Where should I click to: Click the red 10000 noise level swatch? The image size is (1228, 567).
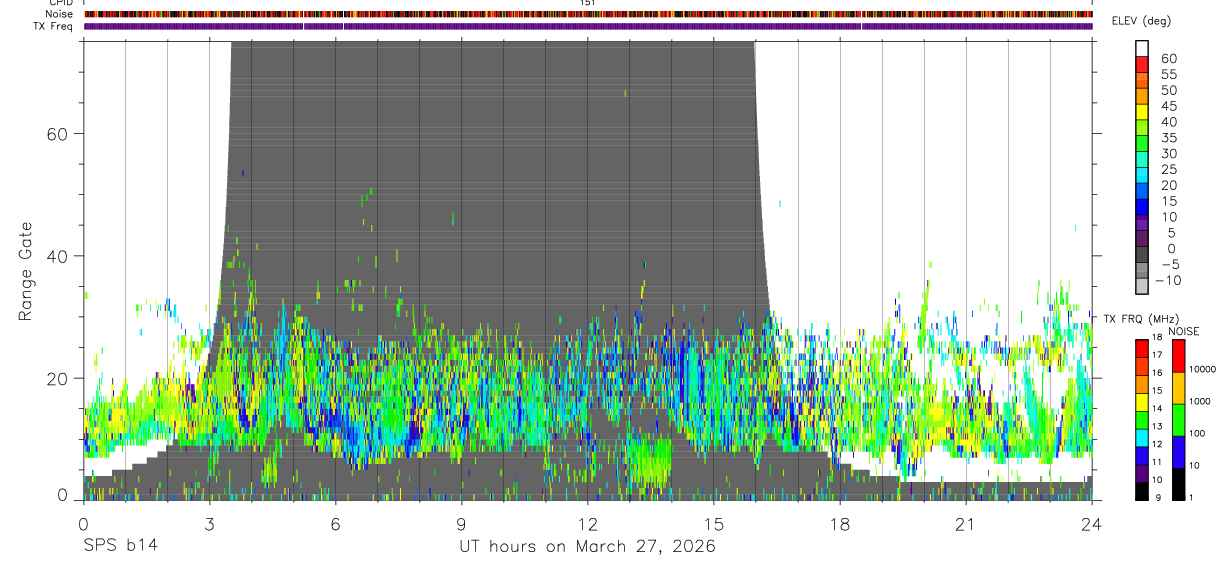[1178, 356]
